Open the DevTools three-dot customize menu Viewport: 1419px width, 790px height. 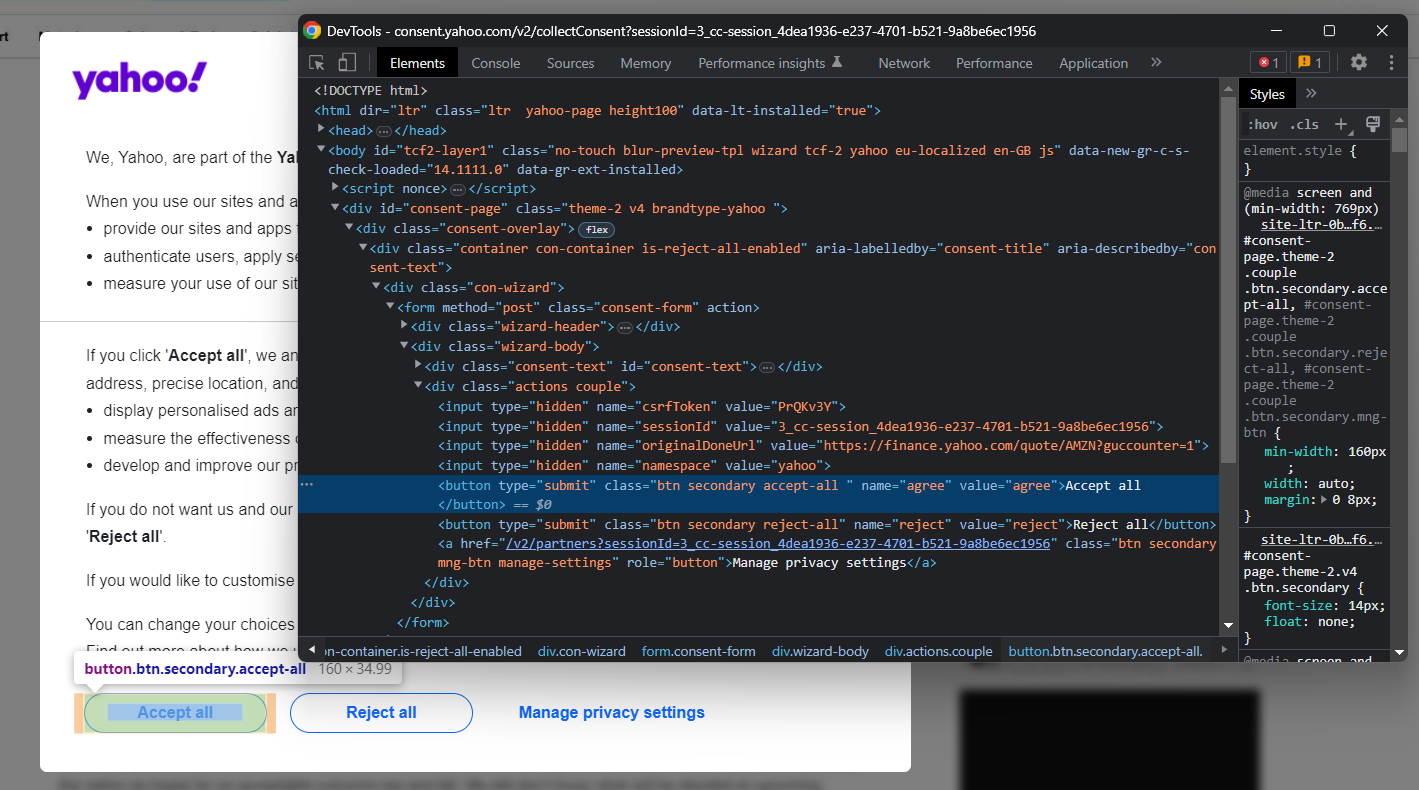1391,62
